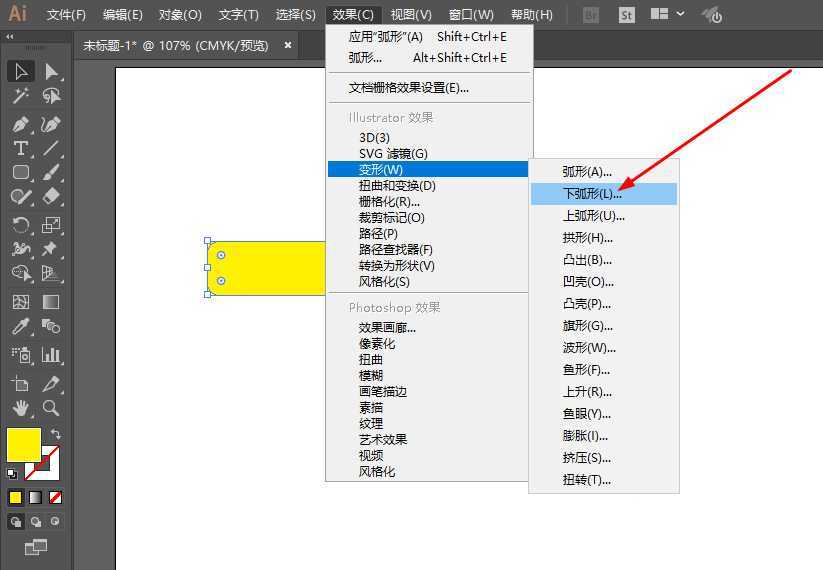Select the Artboard tool

[21, 384]
